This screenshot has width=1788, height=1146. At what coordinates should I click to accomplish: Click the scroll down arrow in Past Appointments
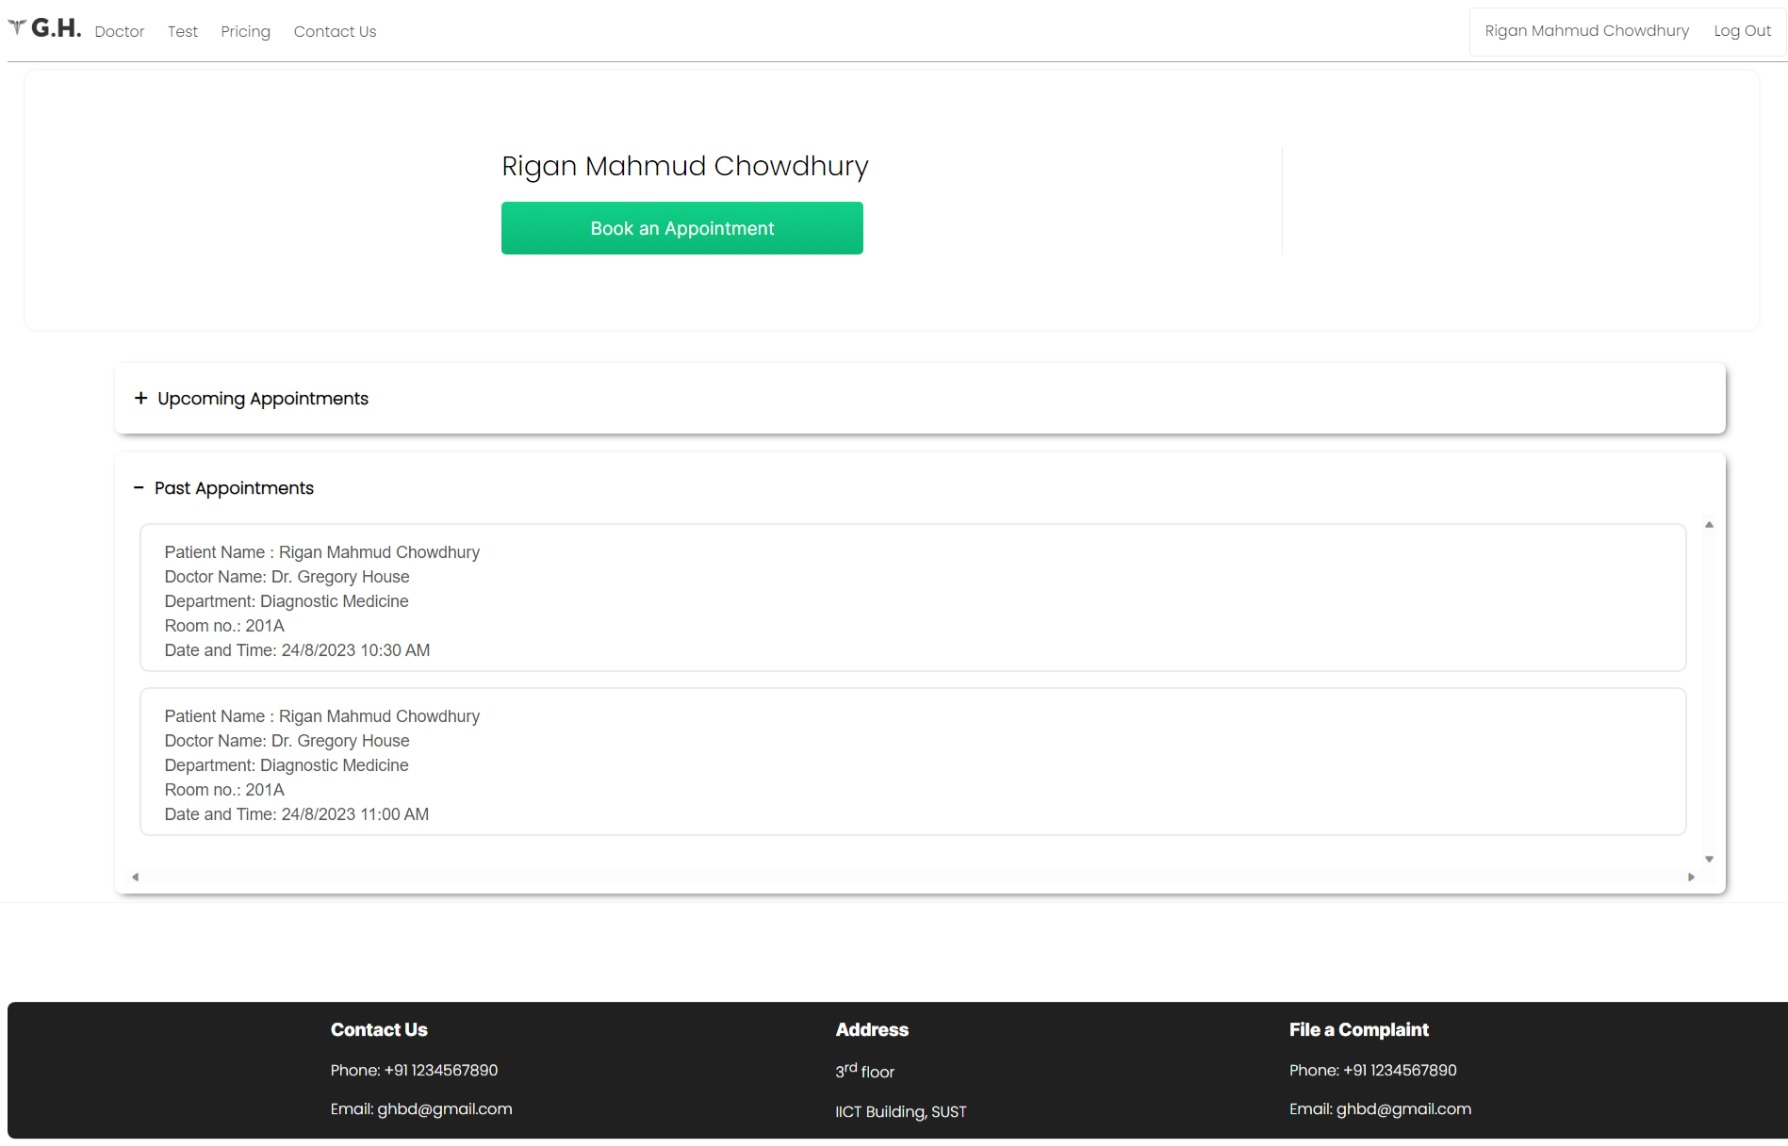tap(1709, 859)
